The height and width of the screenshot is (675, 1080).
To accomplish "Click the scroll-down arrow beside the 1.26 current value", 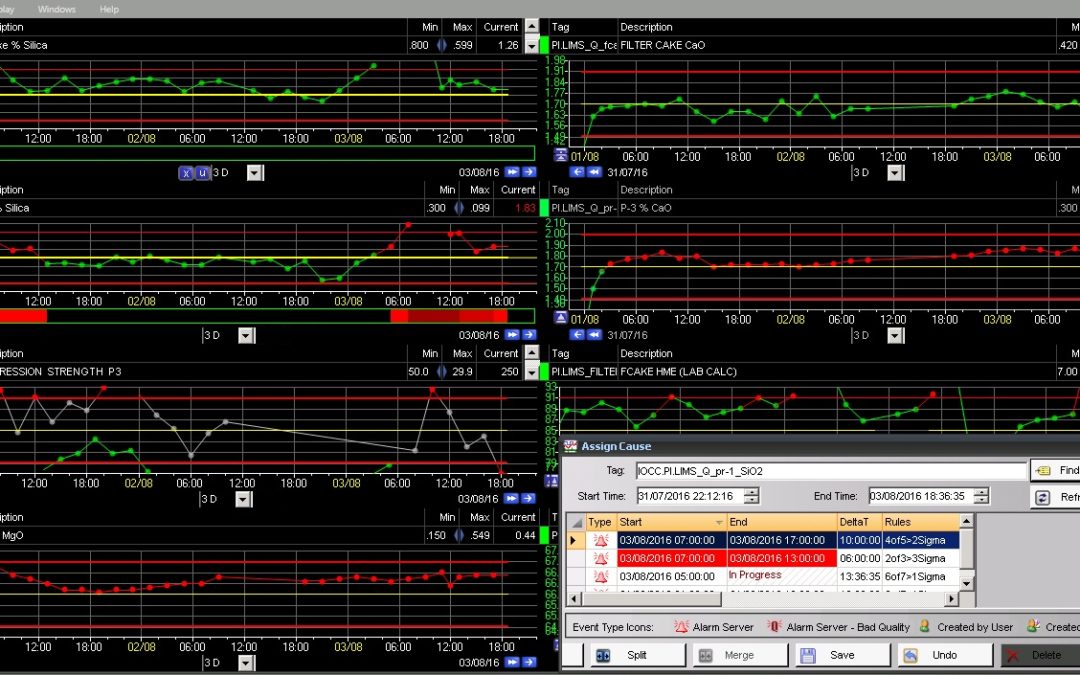I will [532, 45].
